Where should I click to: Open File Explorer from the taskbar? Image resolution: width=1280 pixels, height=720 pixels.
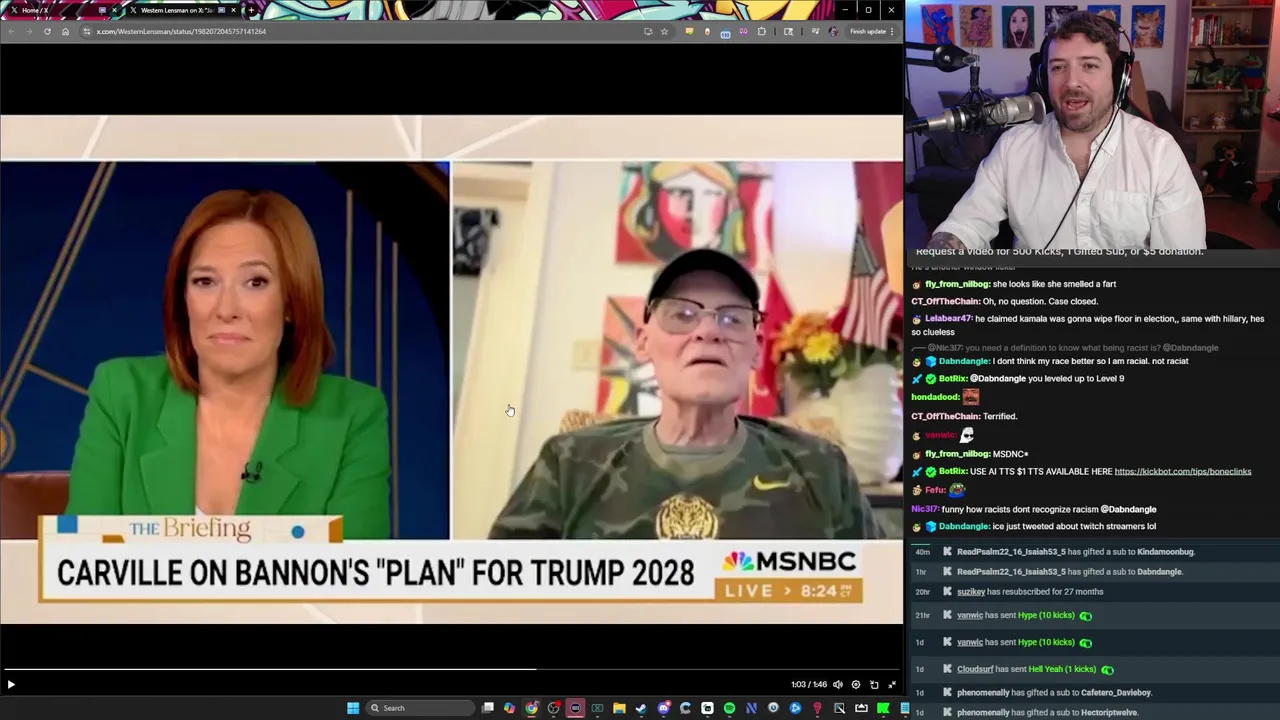tap(619, 708)
